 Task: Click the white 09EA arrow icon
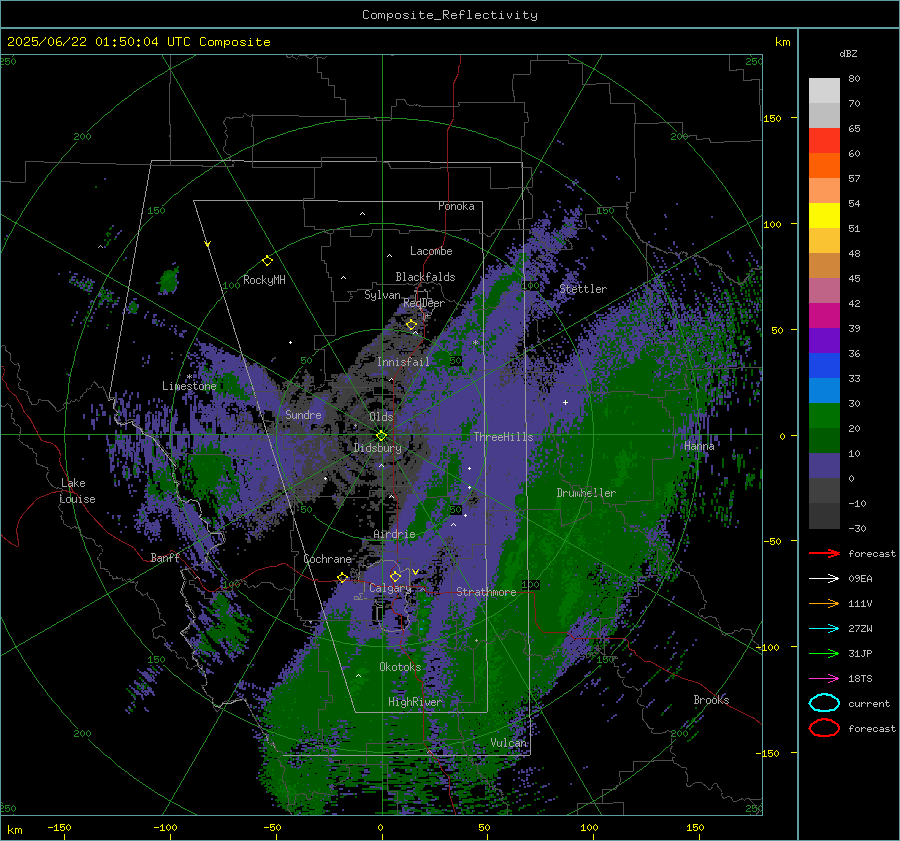click(824, 579)
